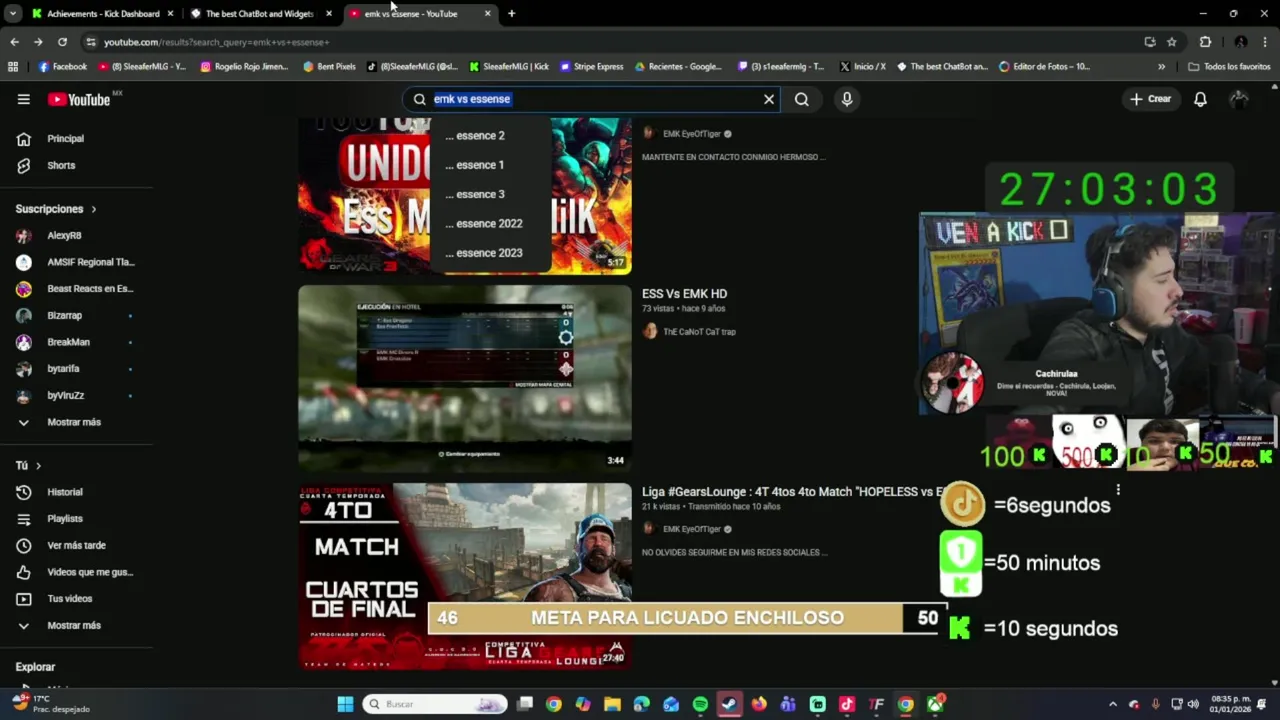This screenshot has width=1280, height=720.
Task: Expand the Tú section arrow
Action: pos(39,466)
